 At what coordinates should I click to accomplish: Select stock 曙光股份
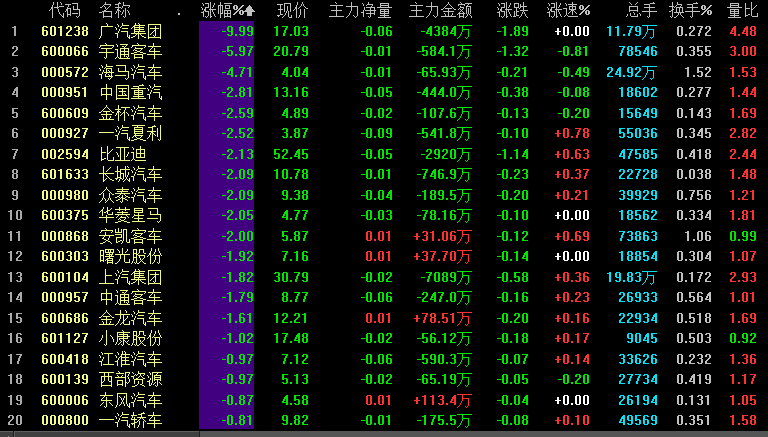(130, 256)
